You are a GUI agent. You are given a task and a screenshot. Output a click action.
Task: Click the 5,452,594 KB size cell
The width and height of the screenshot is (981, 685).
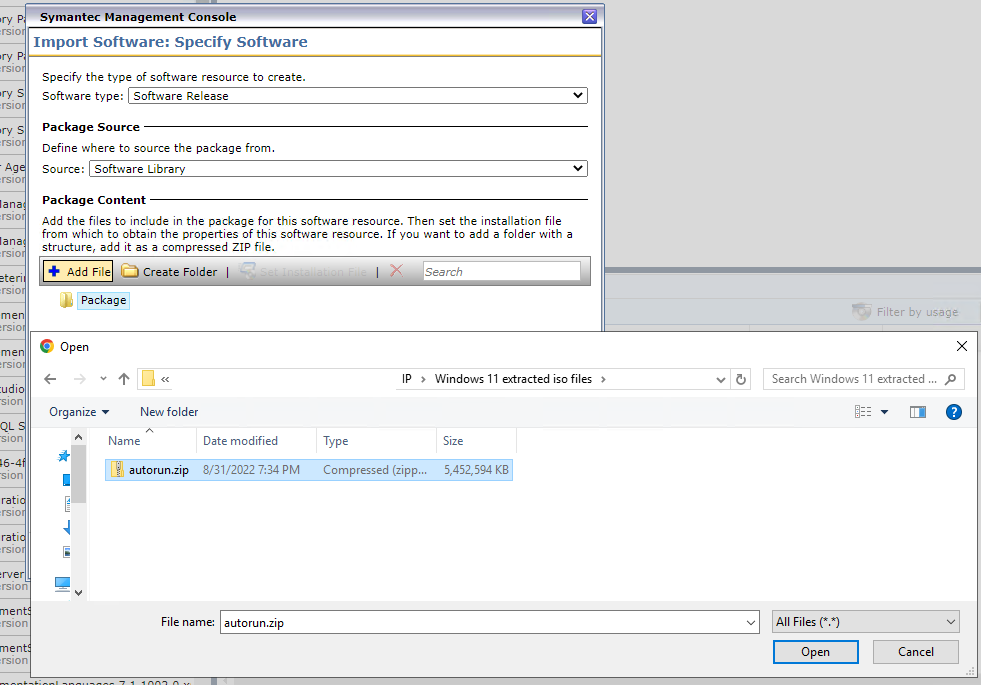pos(476,470)
